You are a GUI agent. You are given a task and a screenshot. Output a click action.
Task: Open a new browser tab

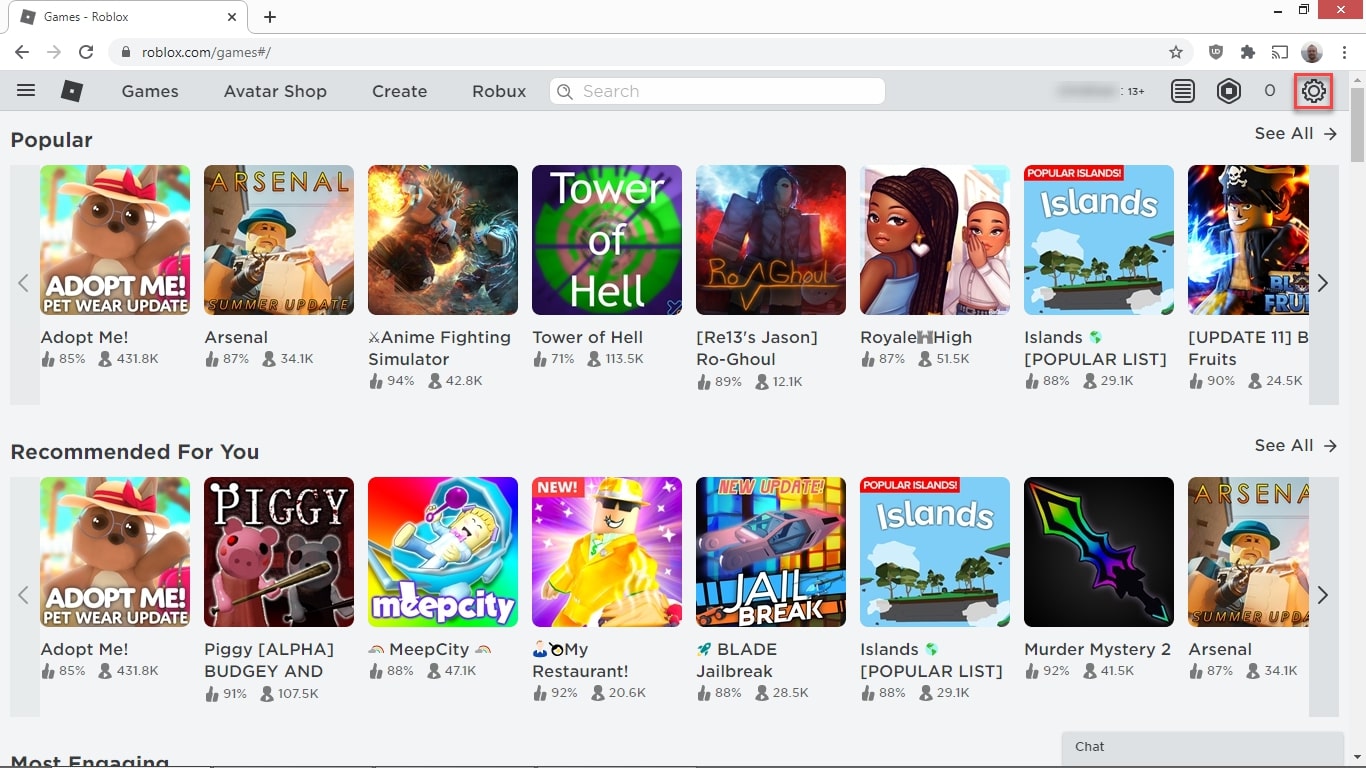tap(270, 17)
